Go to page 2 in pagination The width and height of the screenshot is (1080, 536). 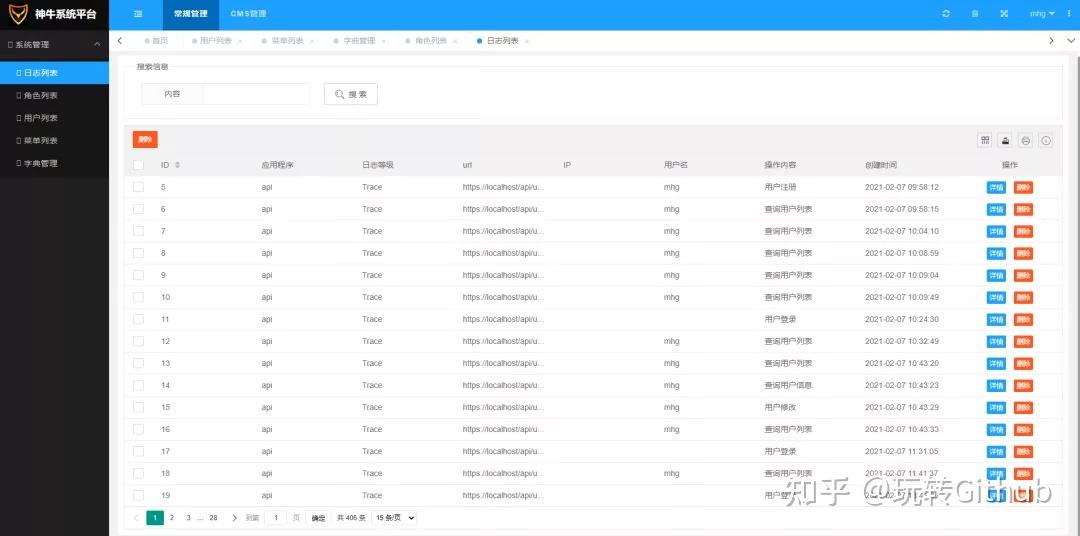point(172,517)
